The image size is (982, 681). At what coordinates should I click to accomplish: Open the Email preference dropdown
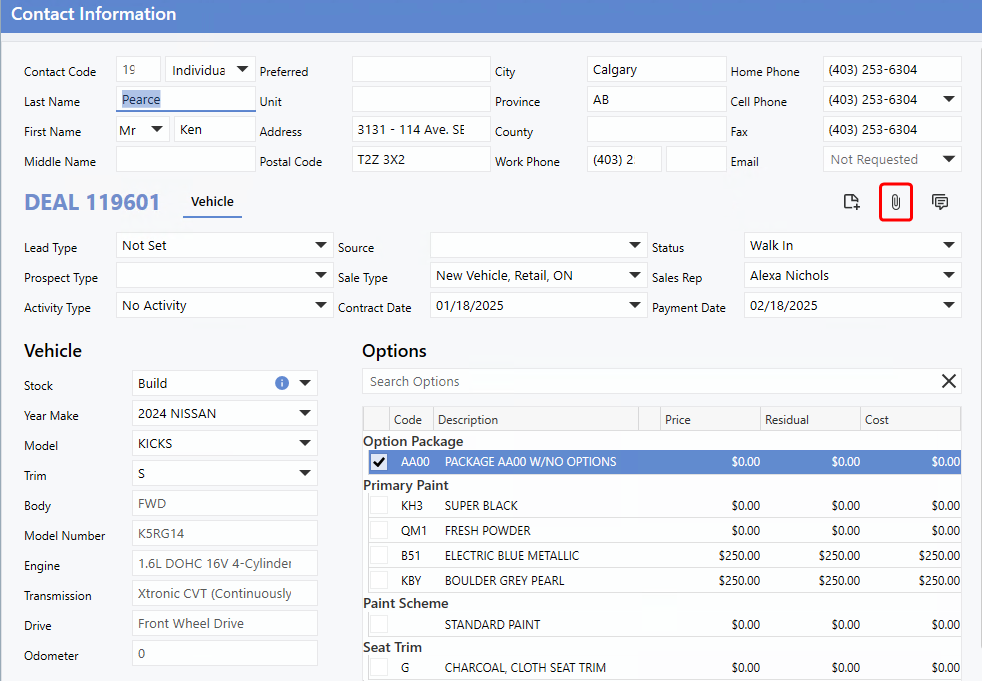[948, 160]
